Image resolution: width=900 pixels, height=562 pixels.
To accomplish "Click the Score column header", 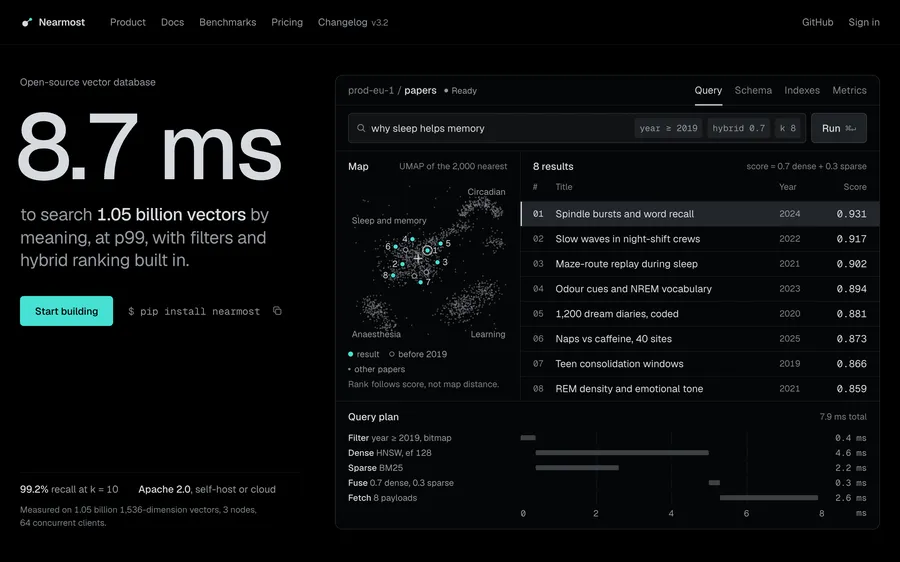I will [855, 187].
